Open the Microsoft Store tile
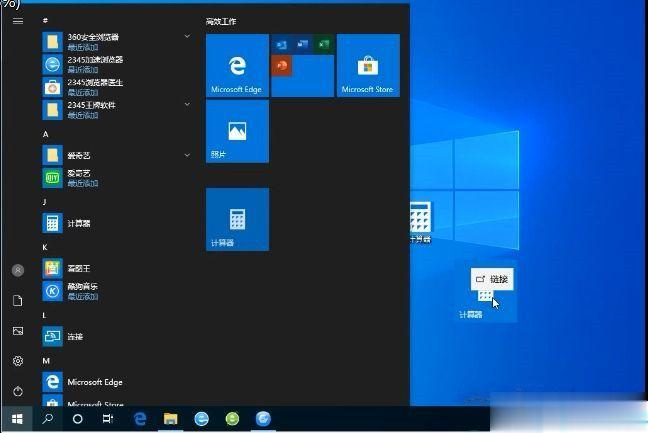Image resolution: width=648 pixels, height=433 pixels. point(368,65)
